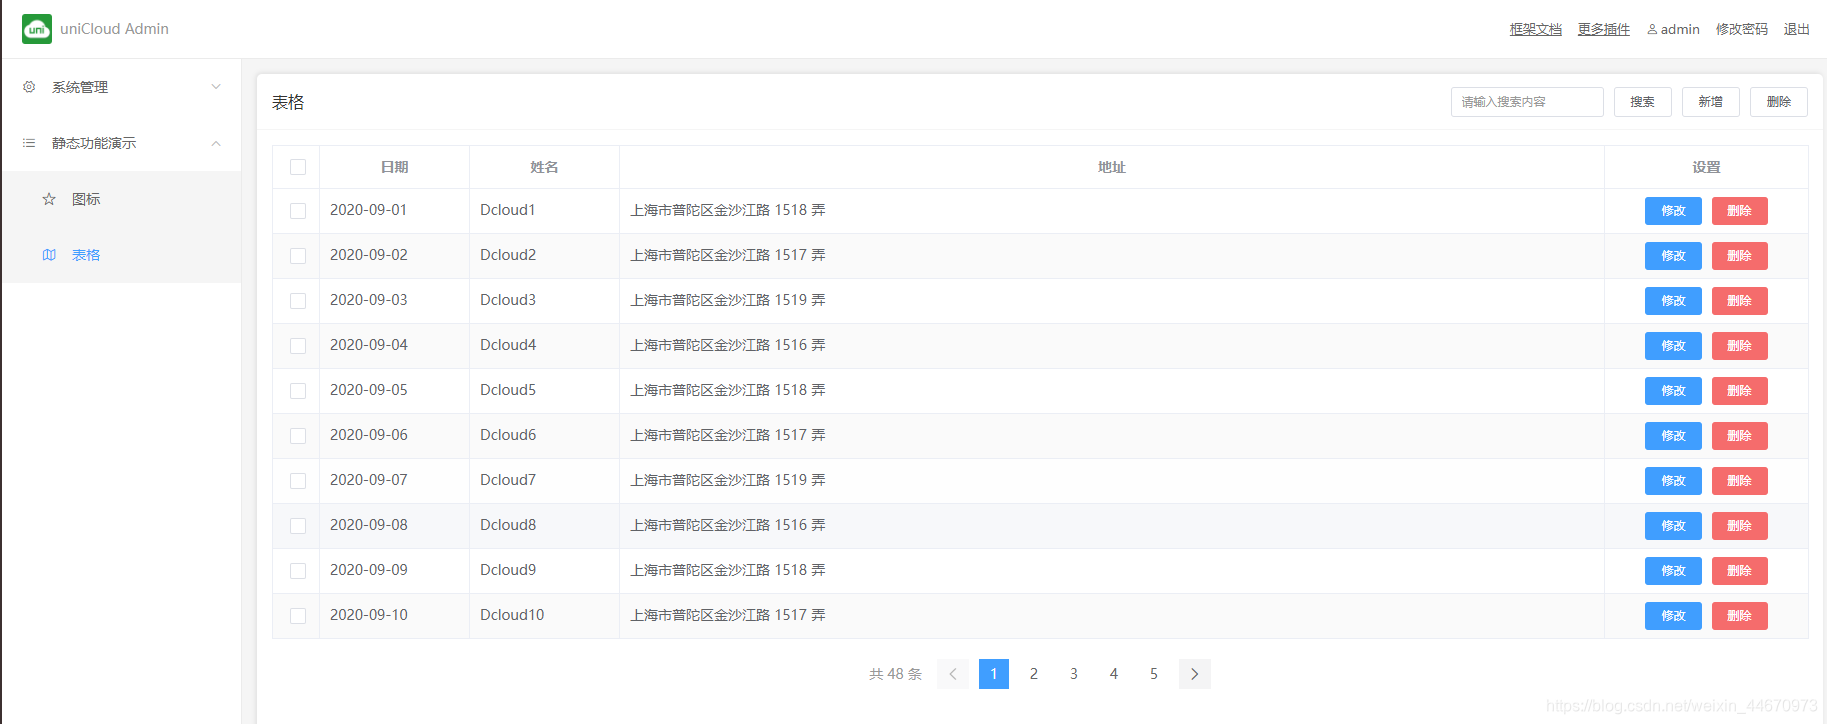Check the box for row 2020-09-04
Viewport: 1827px width, 724px height.
pos(298,346)
